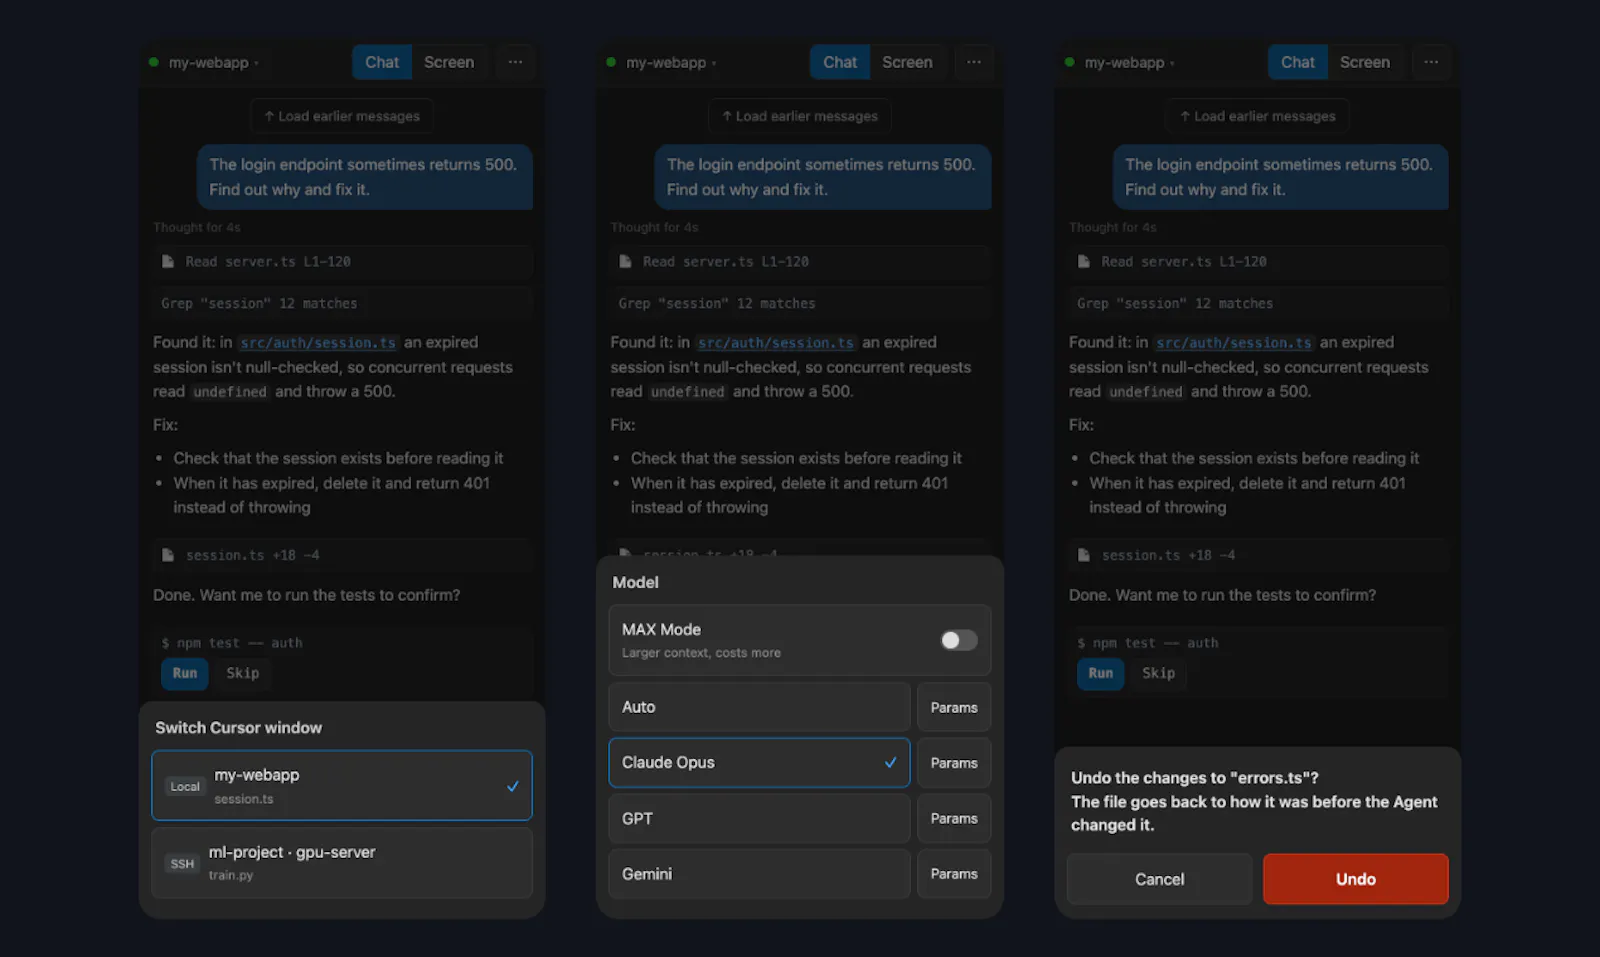Select Chat tab in middle panel

(x=840, y=62)
